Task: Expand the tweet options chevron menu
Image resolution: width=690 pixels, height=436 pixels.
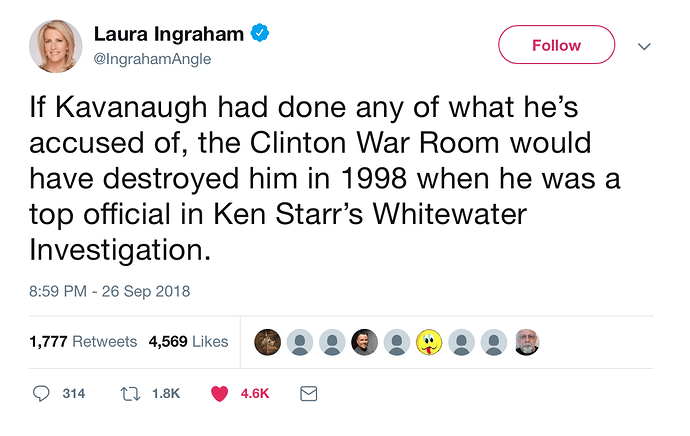Action: coord(644,46)
